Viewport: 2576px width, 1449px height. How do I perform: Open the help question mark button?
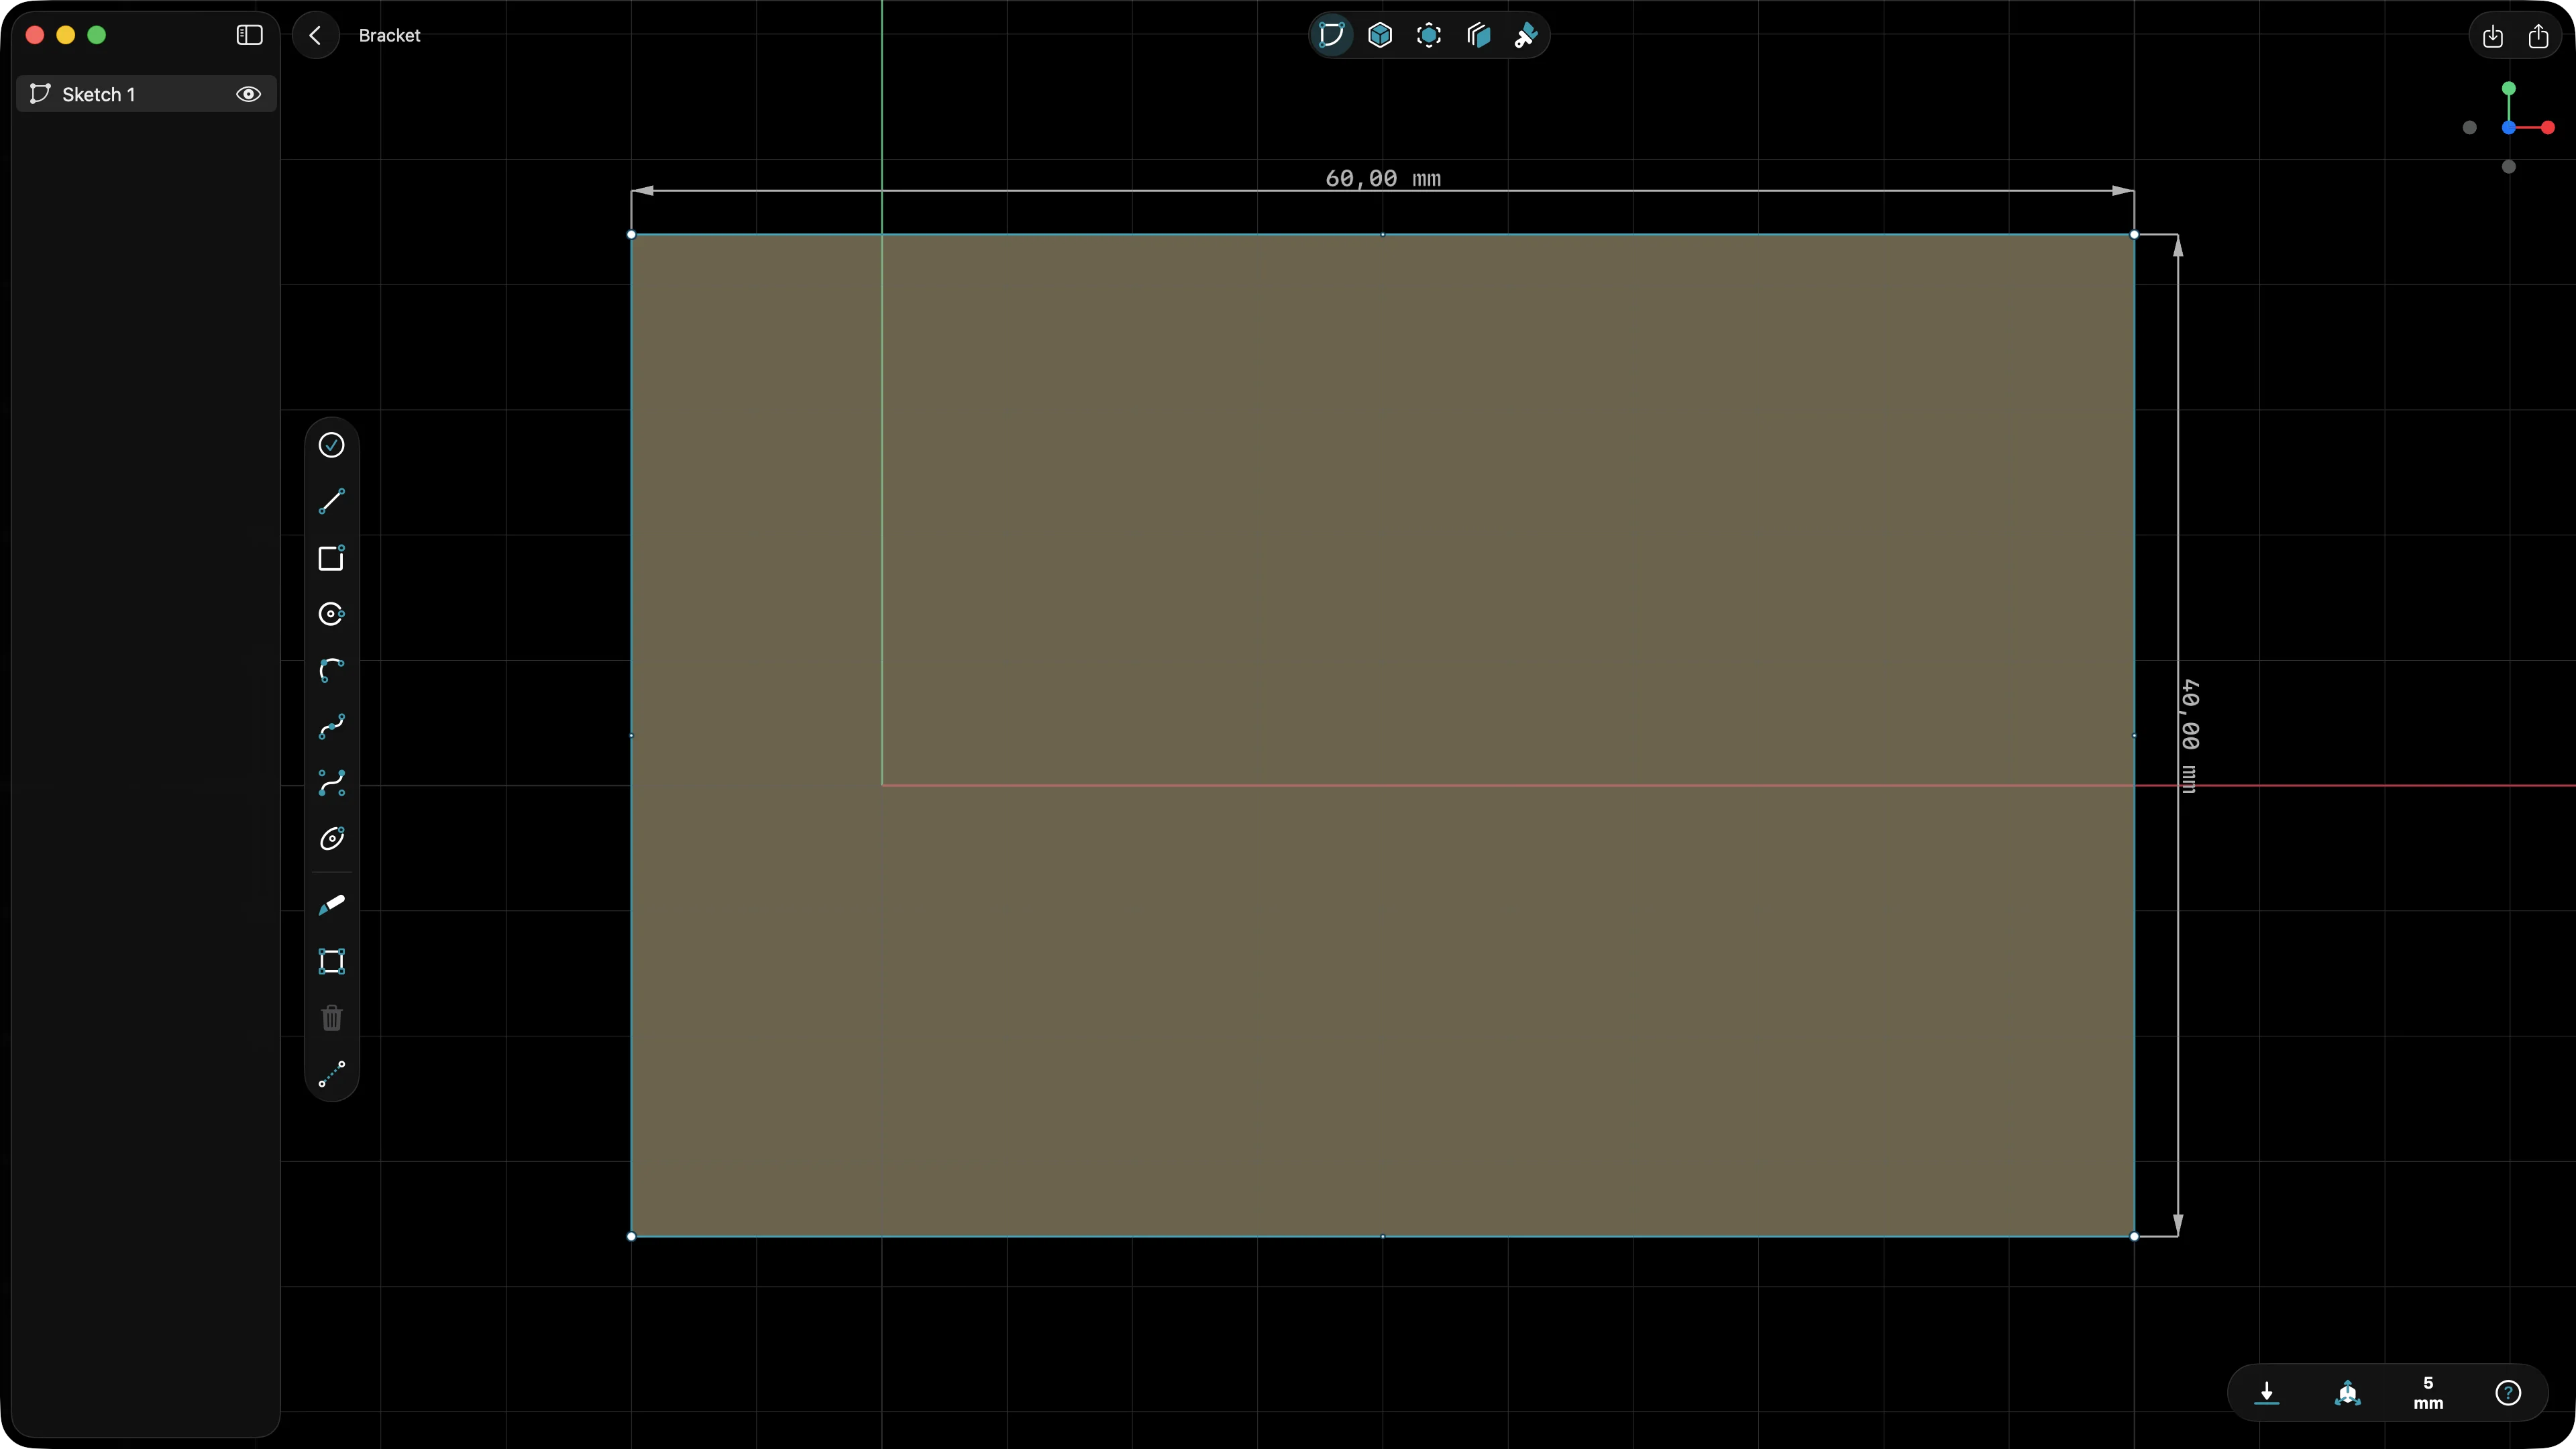[2507, 1392]
